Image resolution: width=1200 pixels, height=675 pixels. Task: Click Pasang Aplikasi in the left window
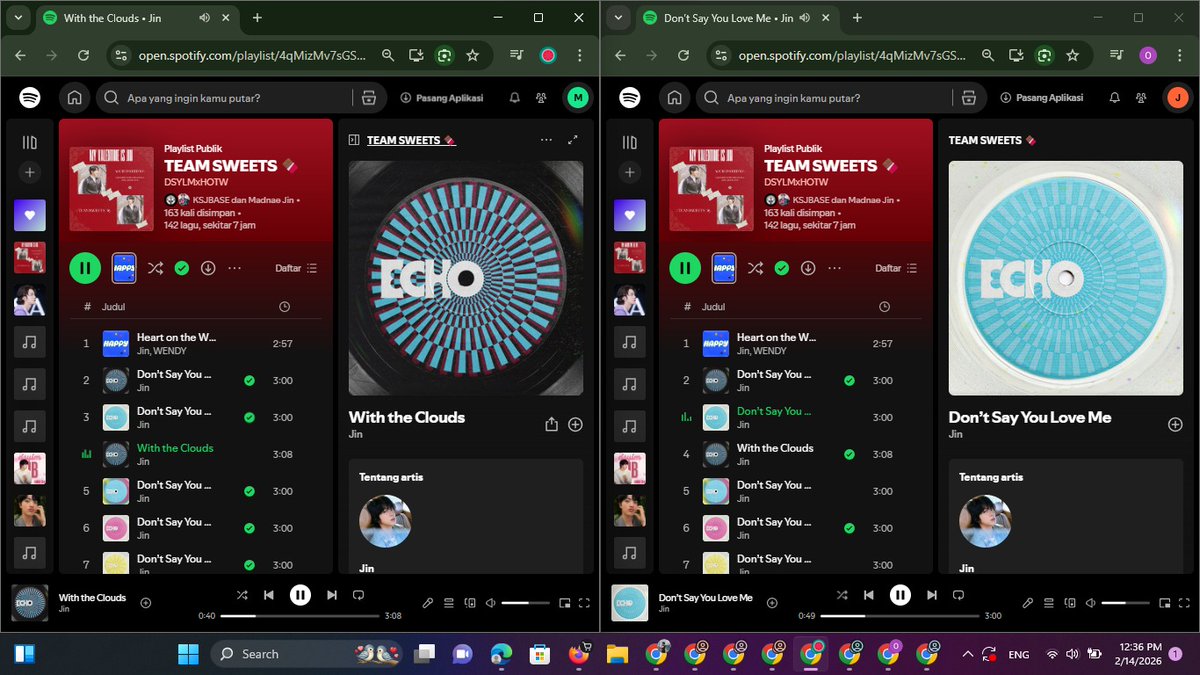pyautogui.click(x=442, y=98)
